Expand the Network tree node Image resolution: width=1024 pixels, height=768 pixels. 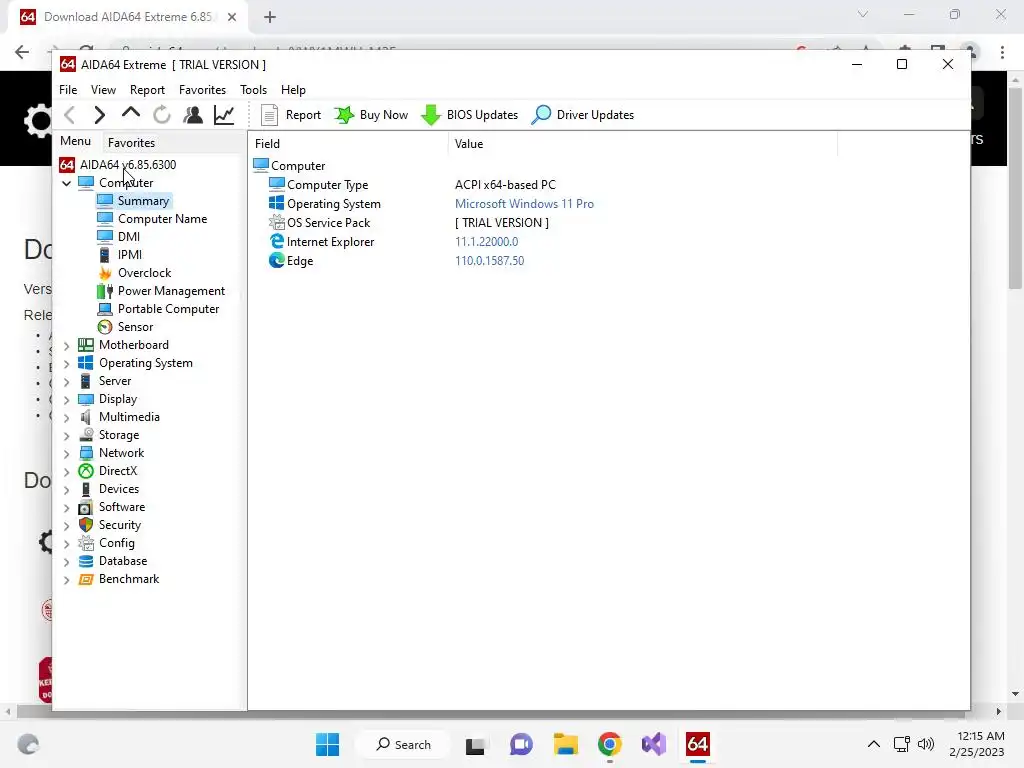pyautogui.click(x=67, y=453)
